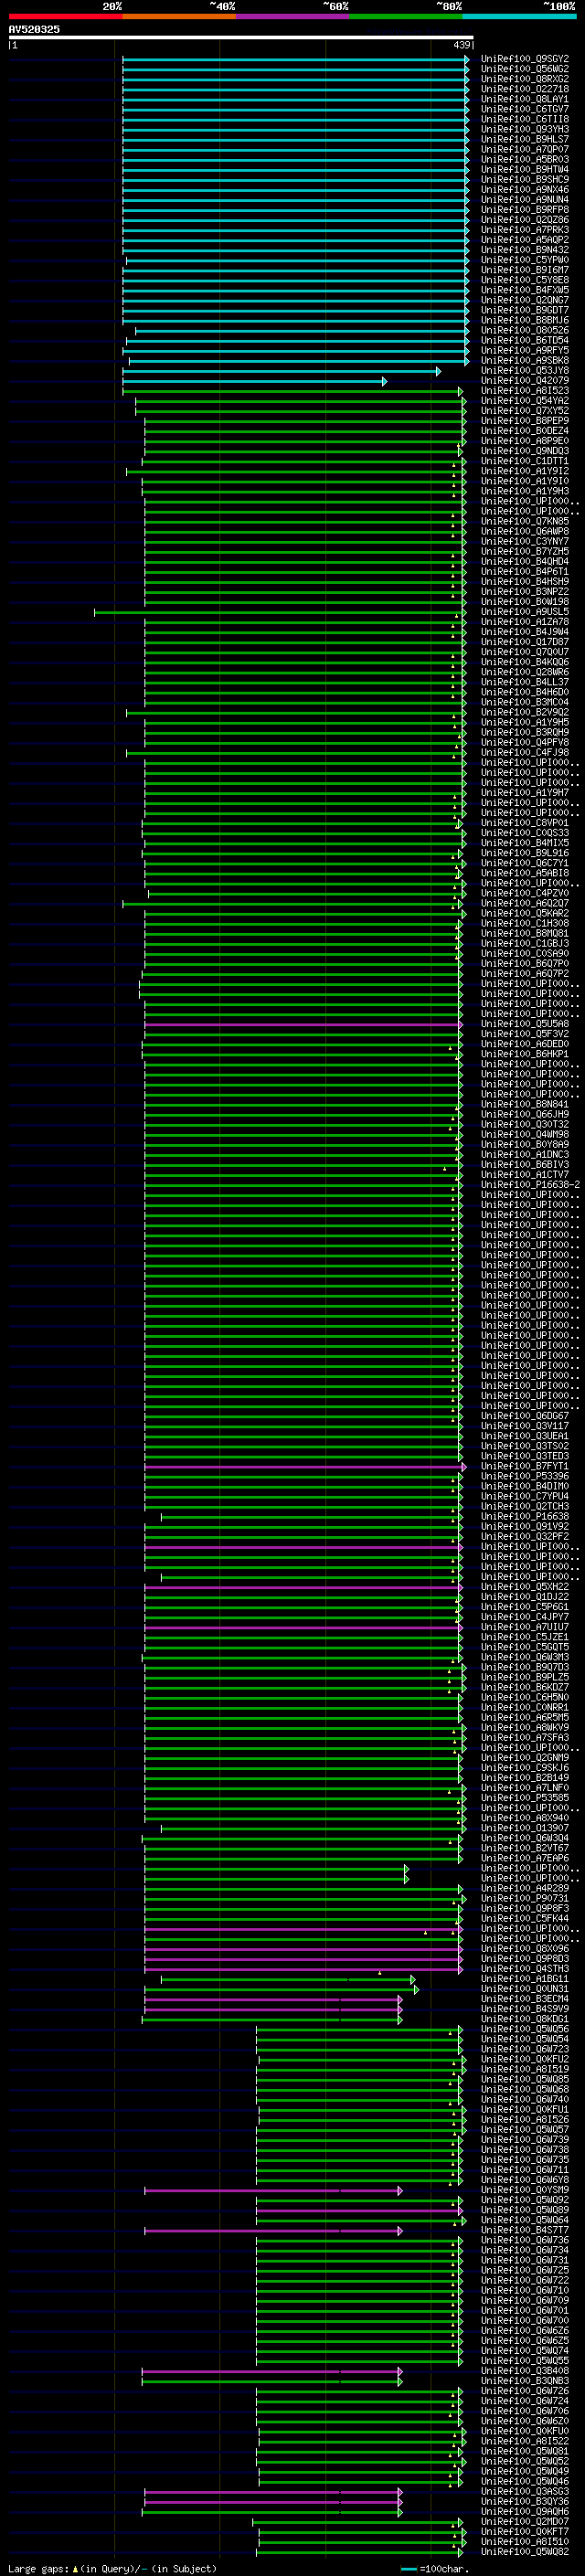Select the UniRef100_B8BMJ6 label
The height and width of the screenshot is (2576, 585).
(x=525, y=320)
